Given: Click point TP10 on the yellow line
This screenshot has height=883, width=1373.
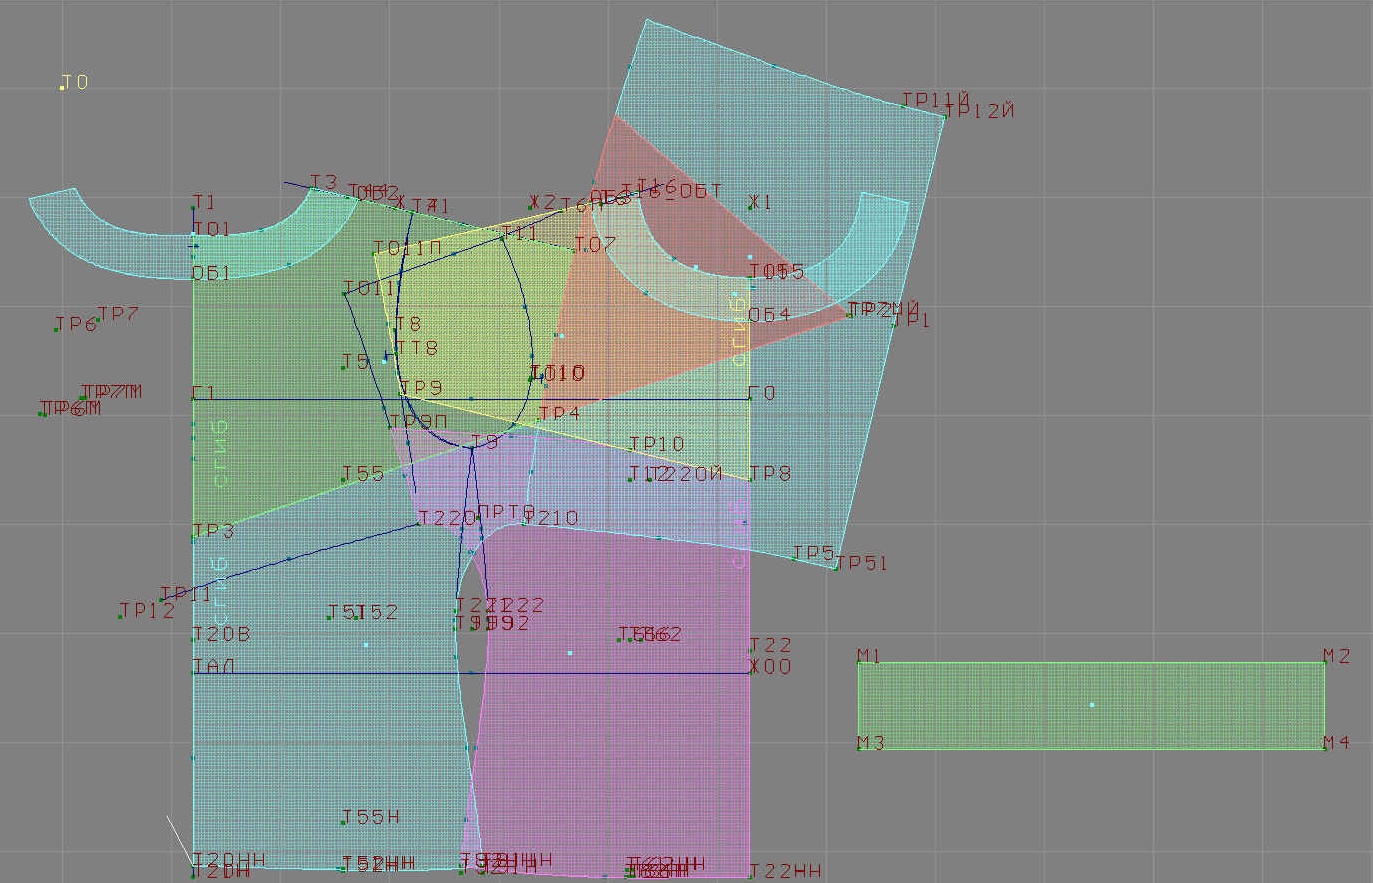Looking at the screenshot, I should coord(630,449).
